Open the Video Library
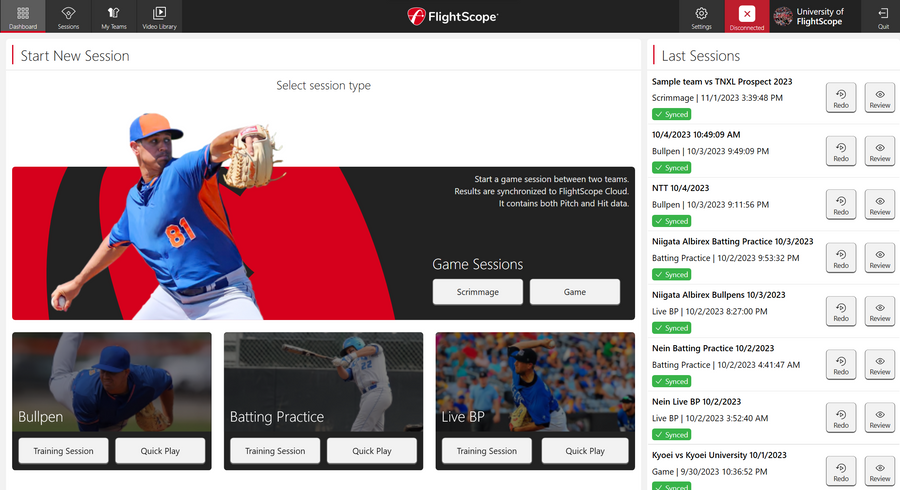Image resolution: width=900 pixels, height=490 pixels. click(159, 16)
